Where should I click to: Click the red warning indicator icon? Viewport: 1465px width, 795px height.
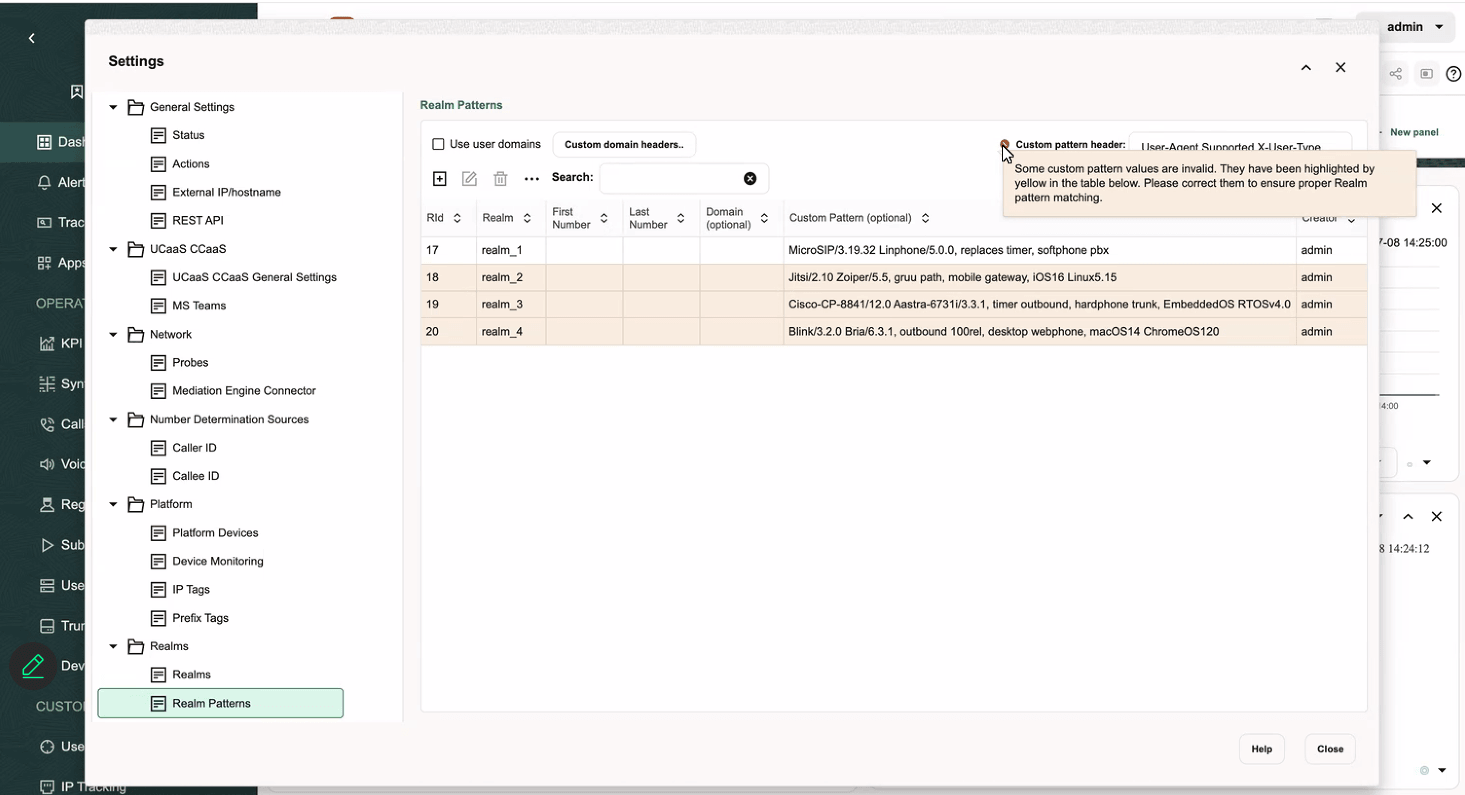coord(1005,144)
